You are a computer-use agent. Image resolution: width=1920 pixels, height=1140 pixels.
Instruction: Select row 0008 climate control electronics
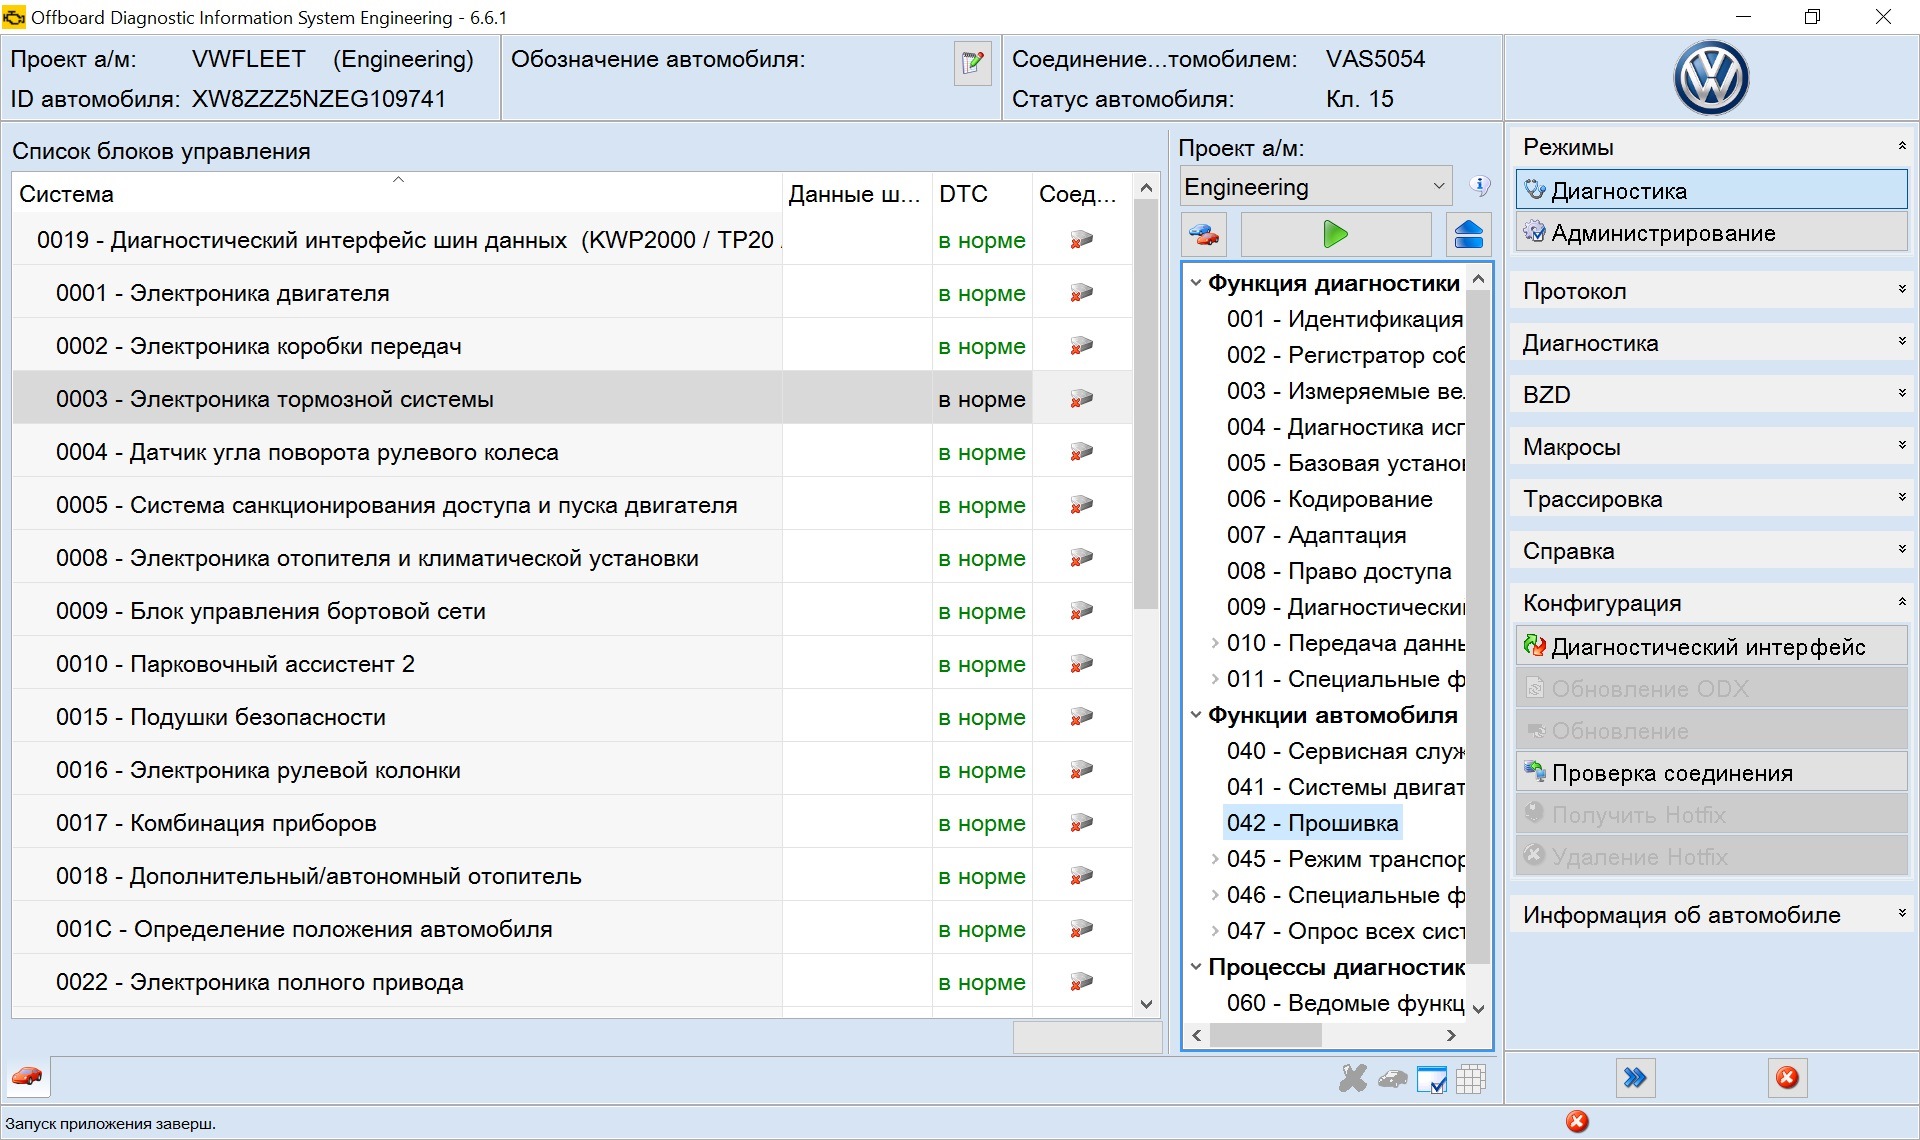(572, 558)
